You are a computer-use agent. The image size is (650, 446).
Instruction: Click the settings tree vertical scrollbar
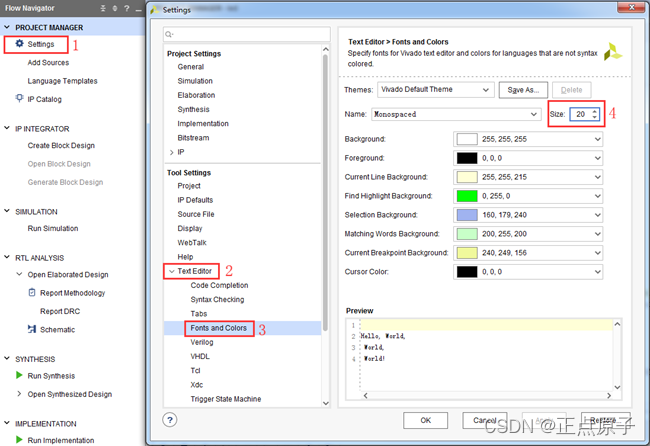click(325, 192)
